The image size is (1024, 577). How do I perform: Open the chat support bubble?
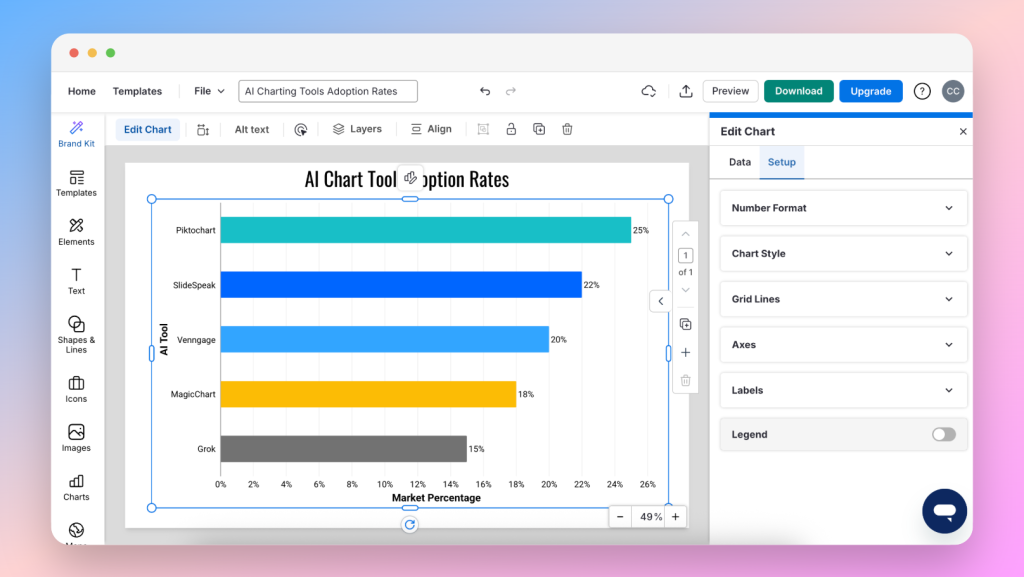click(944, 511)
